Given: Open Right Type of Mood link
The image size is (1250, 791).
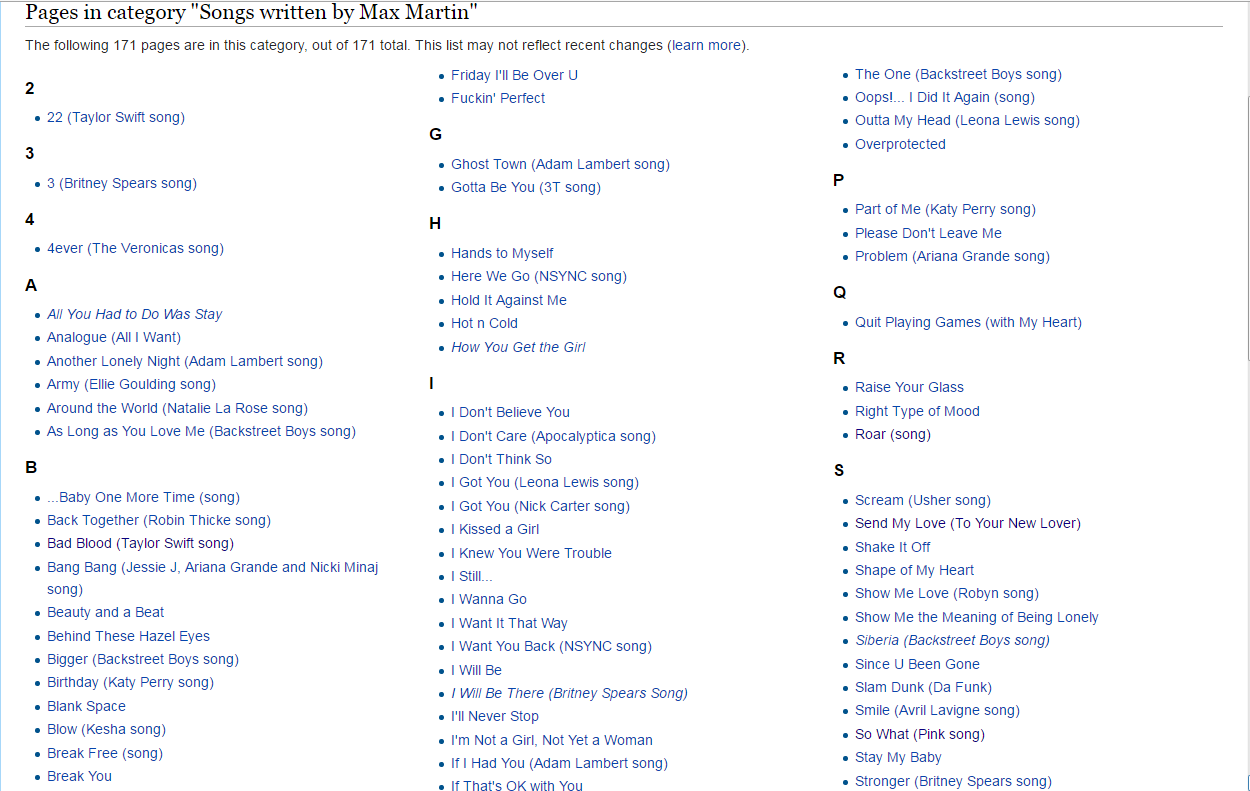Looking at the screenshot, I should [917, 411].
